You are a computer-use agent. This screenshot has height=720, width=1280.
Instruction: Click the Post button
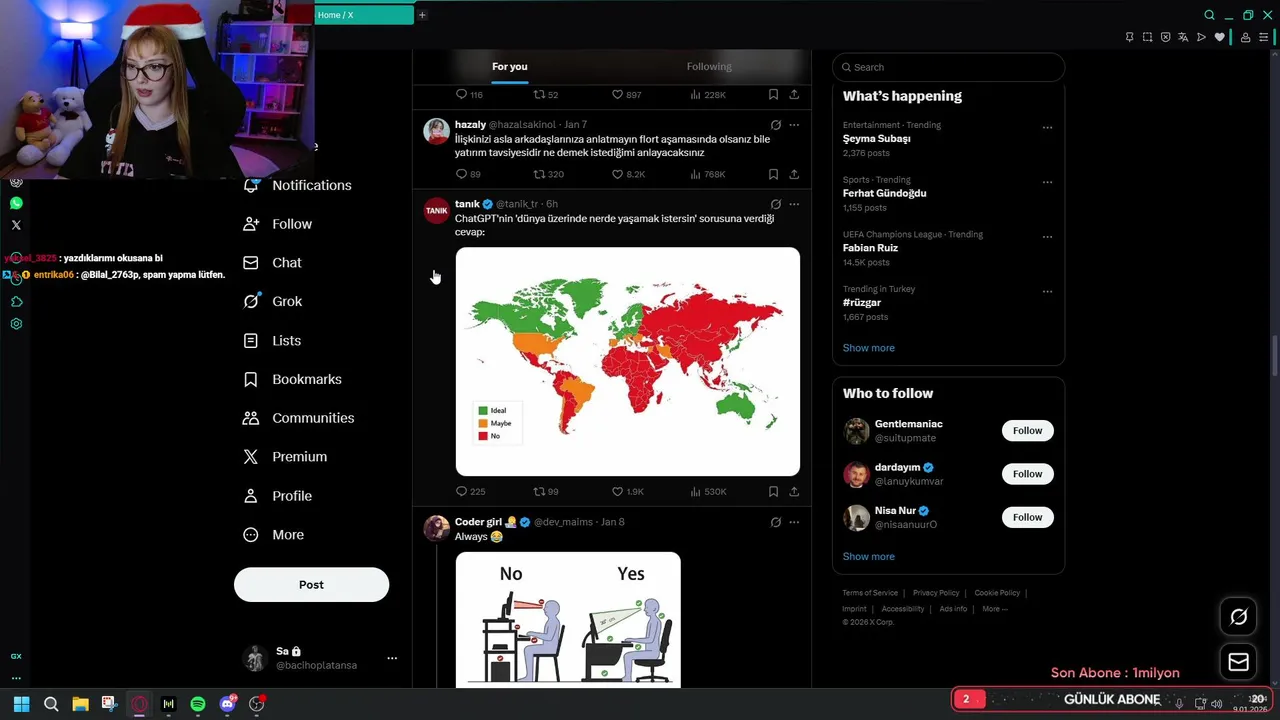tap(311, 584)
